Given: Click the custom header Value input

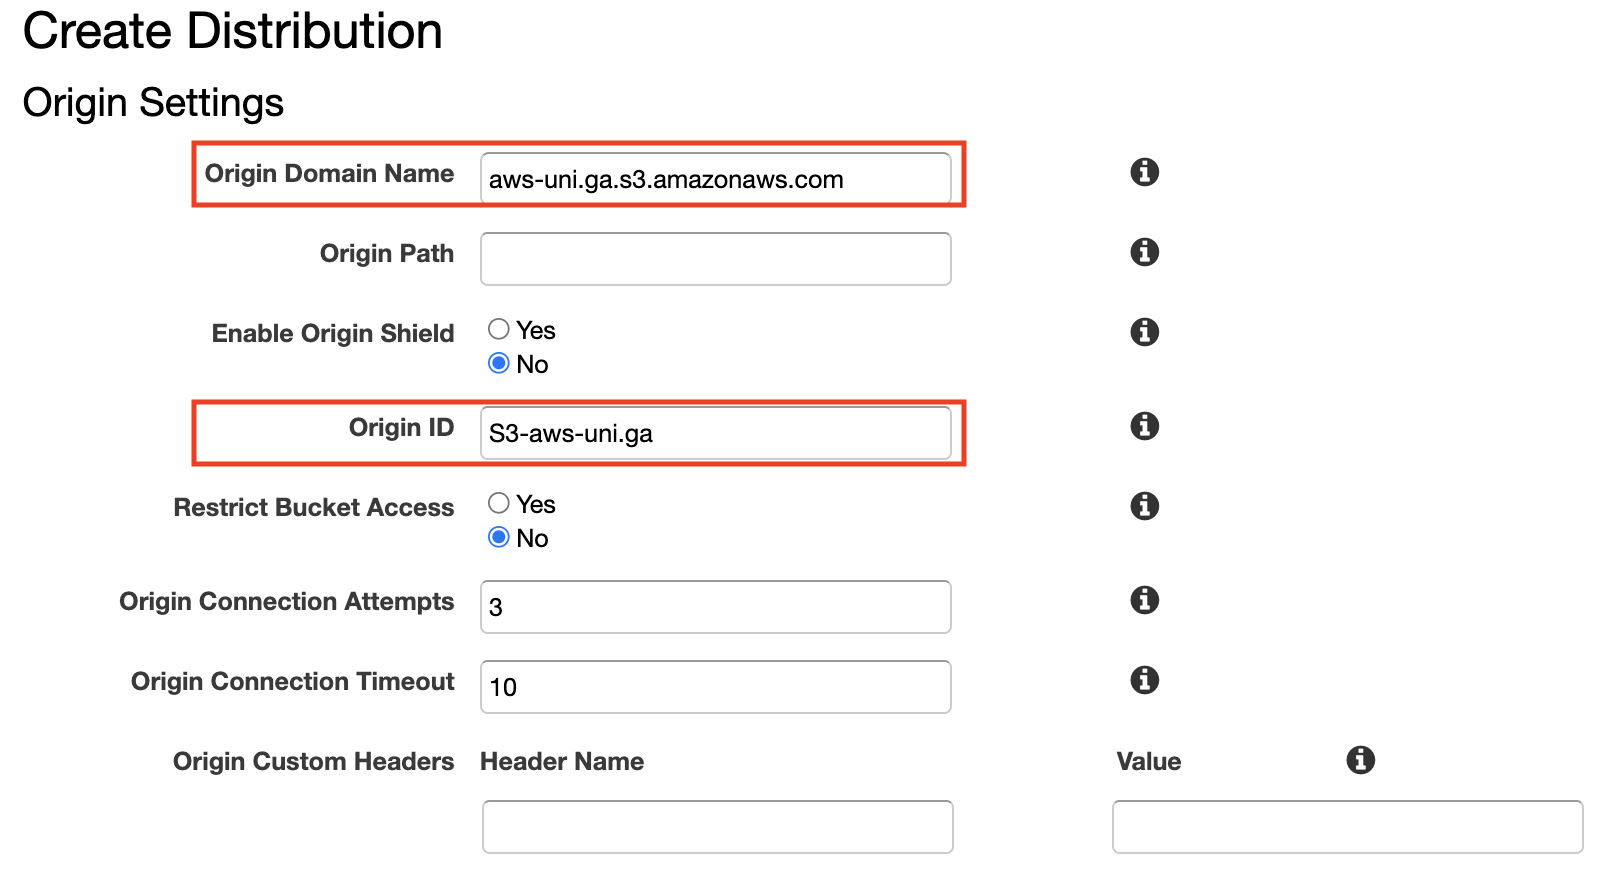Looking at the screenshot, I should (x=1348, y=827).
